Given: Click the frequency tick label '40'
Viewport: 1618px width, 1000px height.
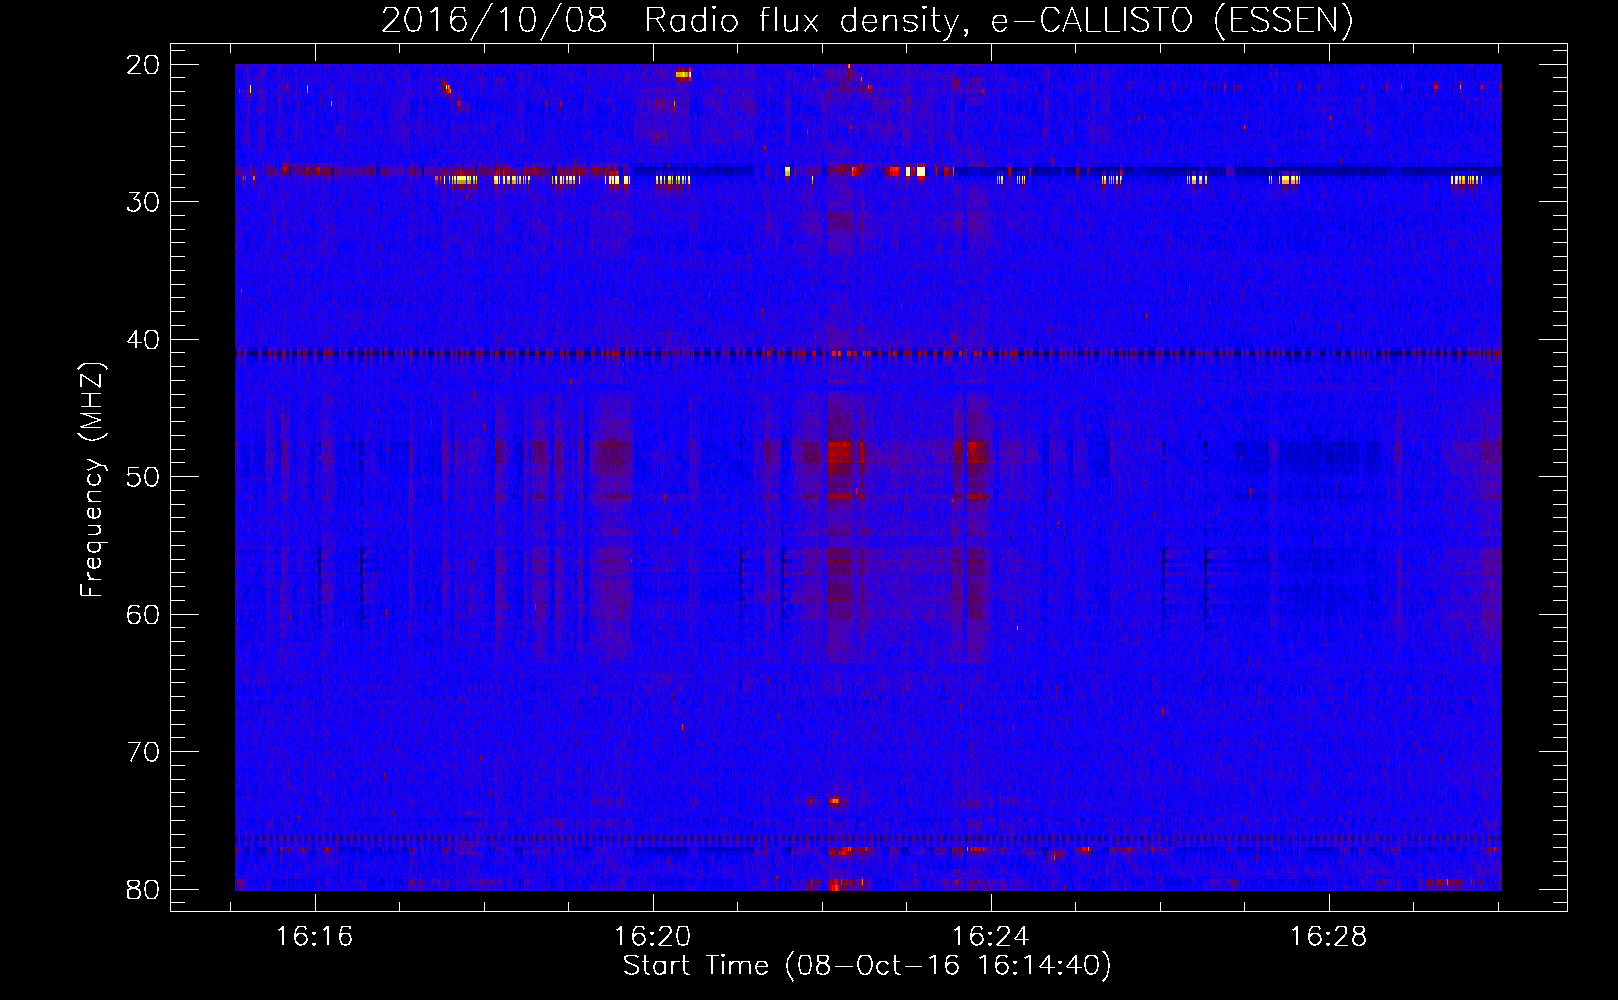Looking at the screenshot, I should click(143, 340).
